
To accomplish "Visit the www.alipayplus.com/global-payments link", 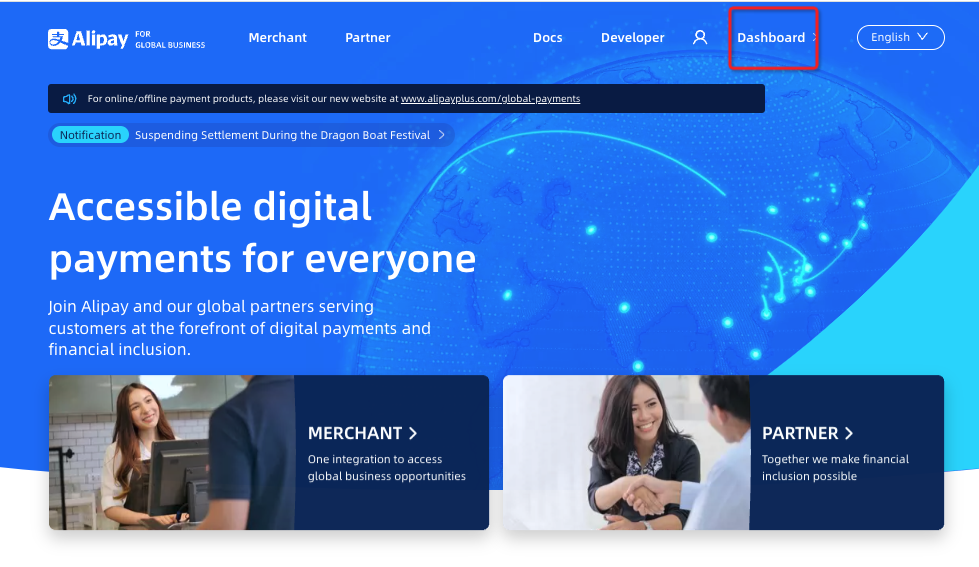I will [x=490, y=99].
